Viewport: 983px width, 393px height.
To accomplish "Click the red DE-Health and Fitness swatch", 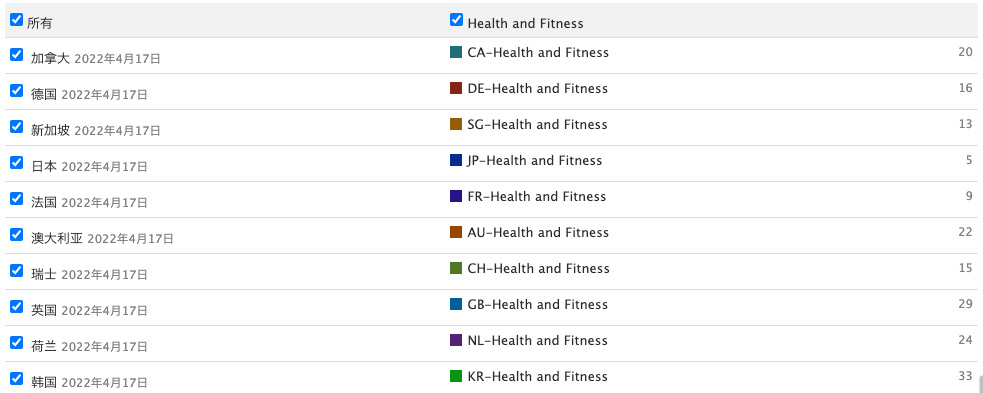I will [x=456, y=88].
